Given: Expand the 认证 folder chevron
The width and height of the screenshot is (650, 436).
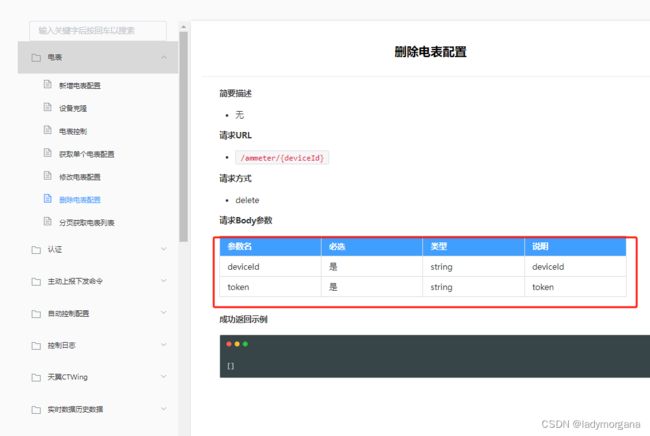Looking at the screenshot, I should 164,249.
